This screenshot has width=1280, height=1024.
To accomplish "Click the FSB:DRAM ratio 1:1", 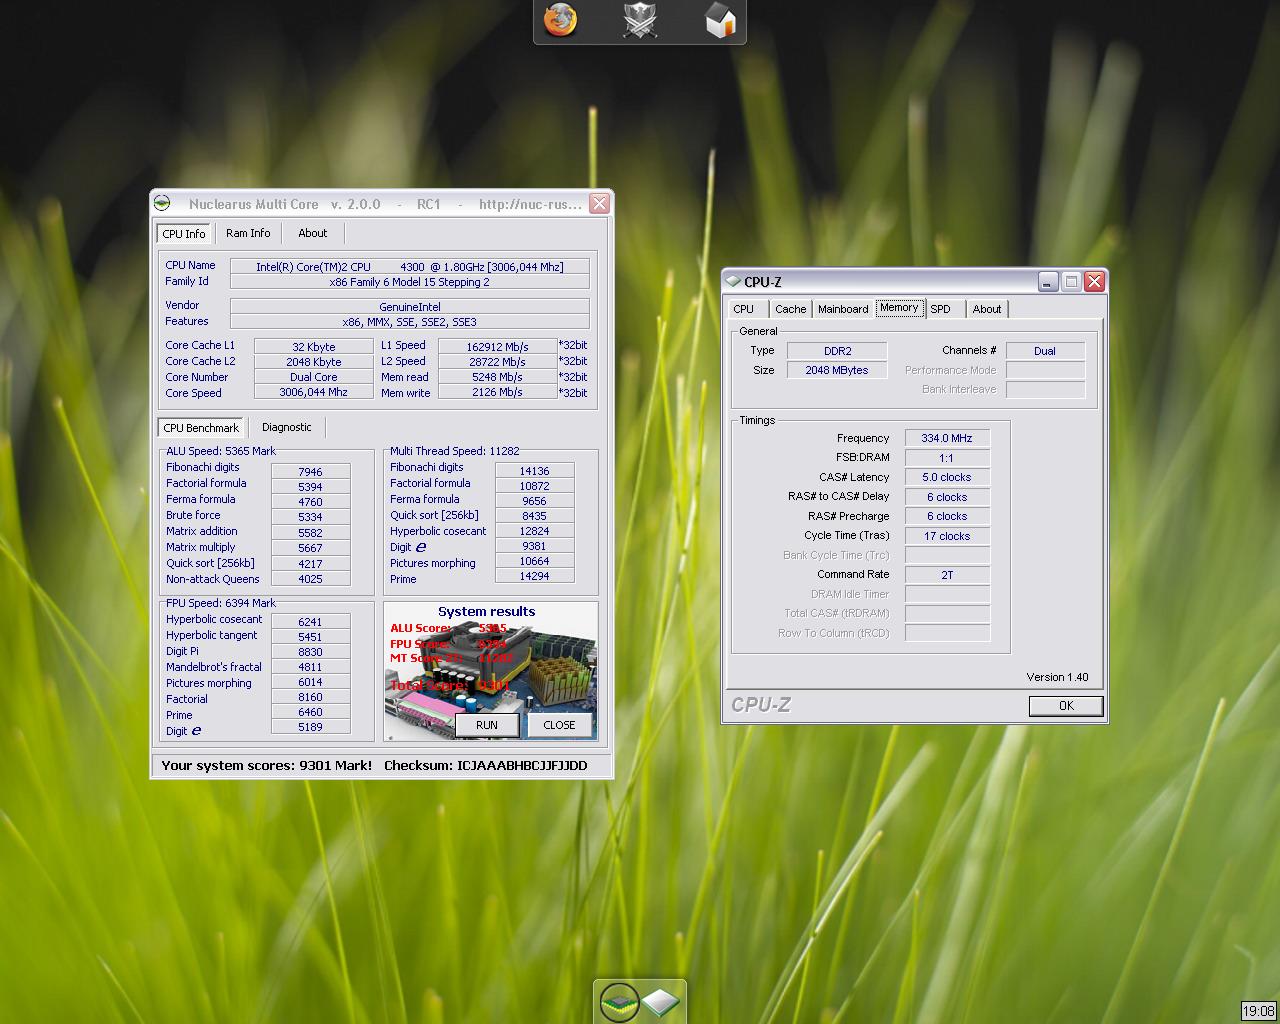I will [x=947, y=458].
